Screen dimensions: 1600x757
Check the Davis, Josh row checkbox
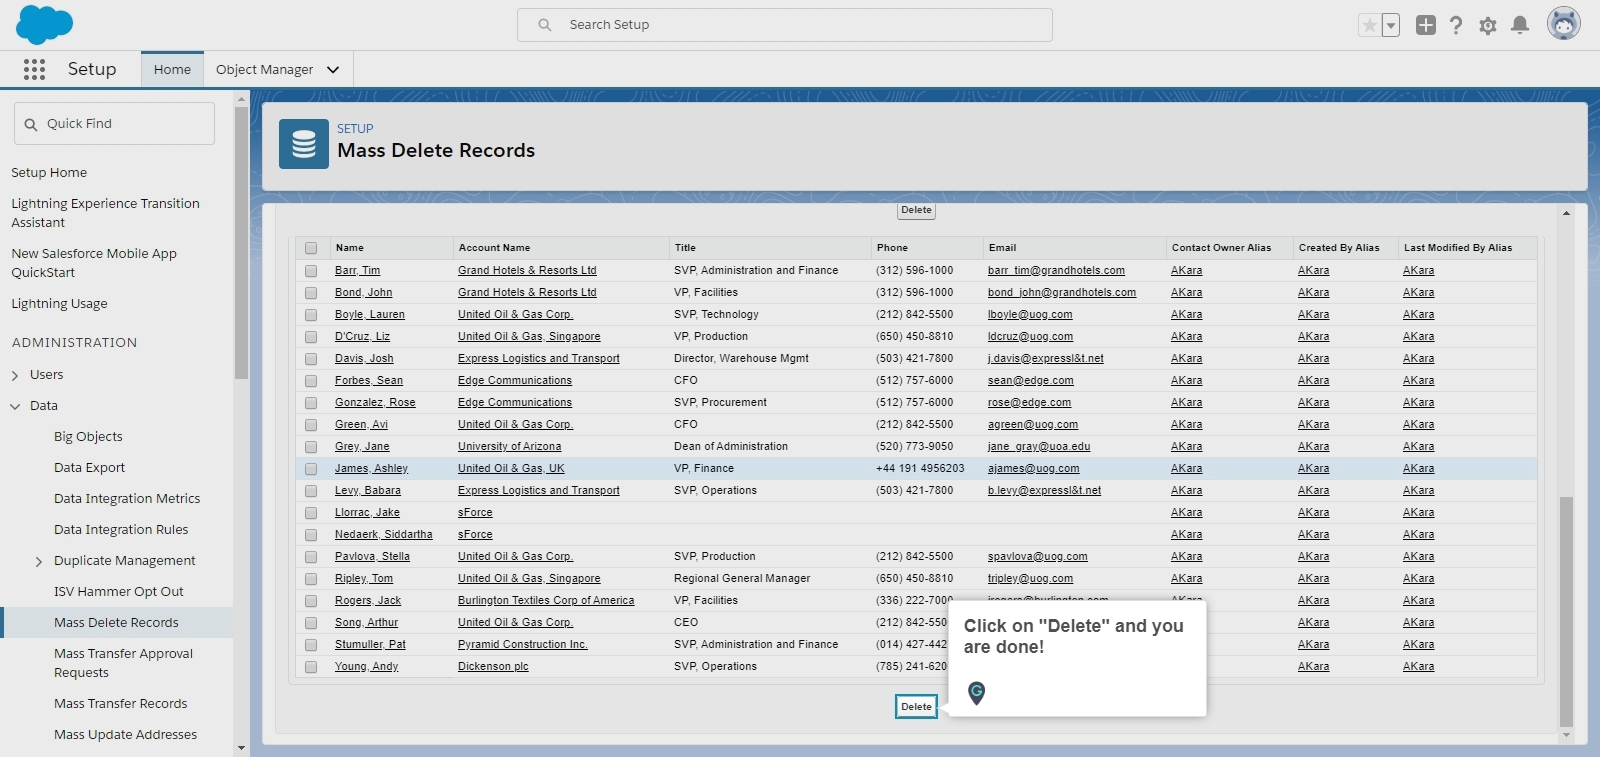click(x=311, y=359)
